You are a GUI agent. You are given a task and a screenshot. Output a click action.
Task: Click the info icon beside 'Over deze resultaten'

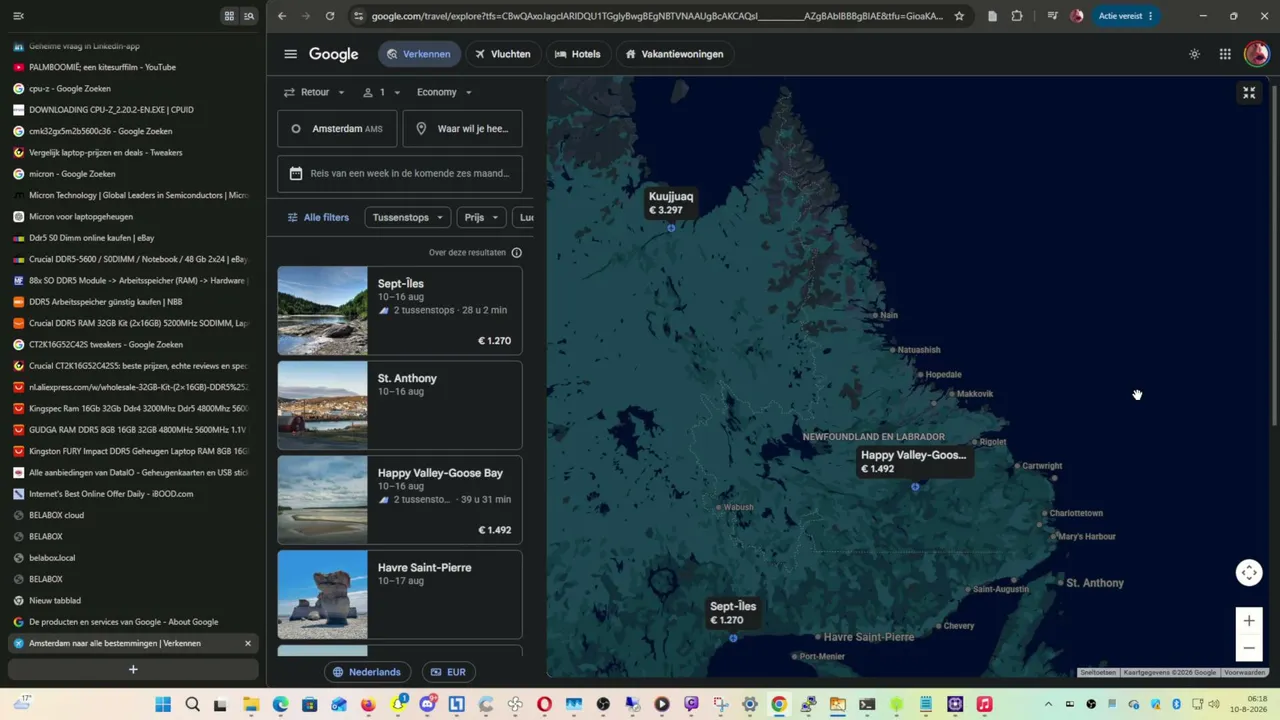click(516, 253)
